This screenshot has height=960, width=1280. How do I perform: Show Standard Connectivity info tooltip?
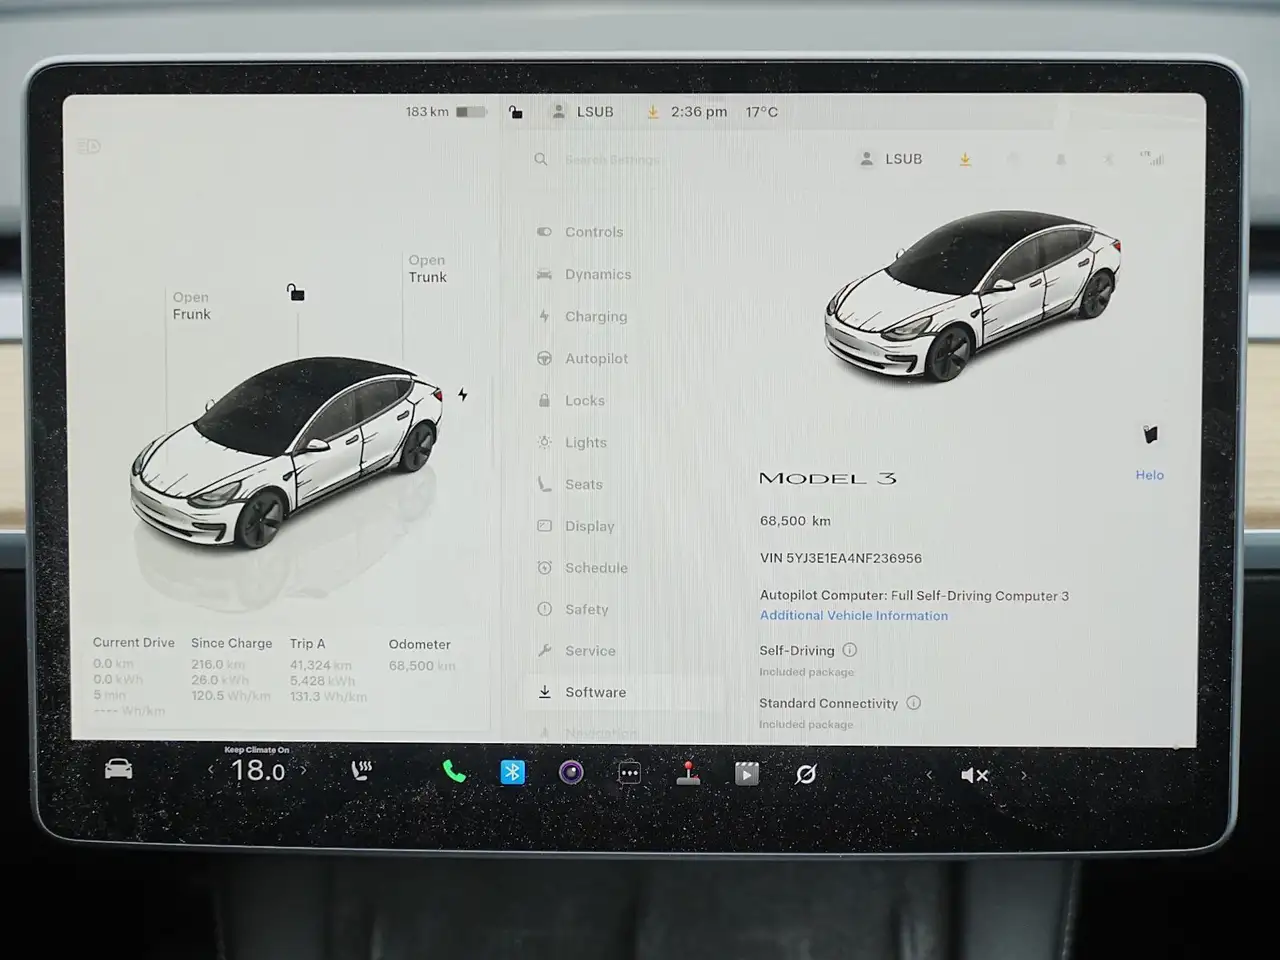(913, 703)
